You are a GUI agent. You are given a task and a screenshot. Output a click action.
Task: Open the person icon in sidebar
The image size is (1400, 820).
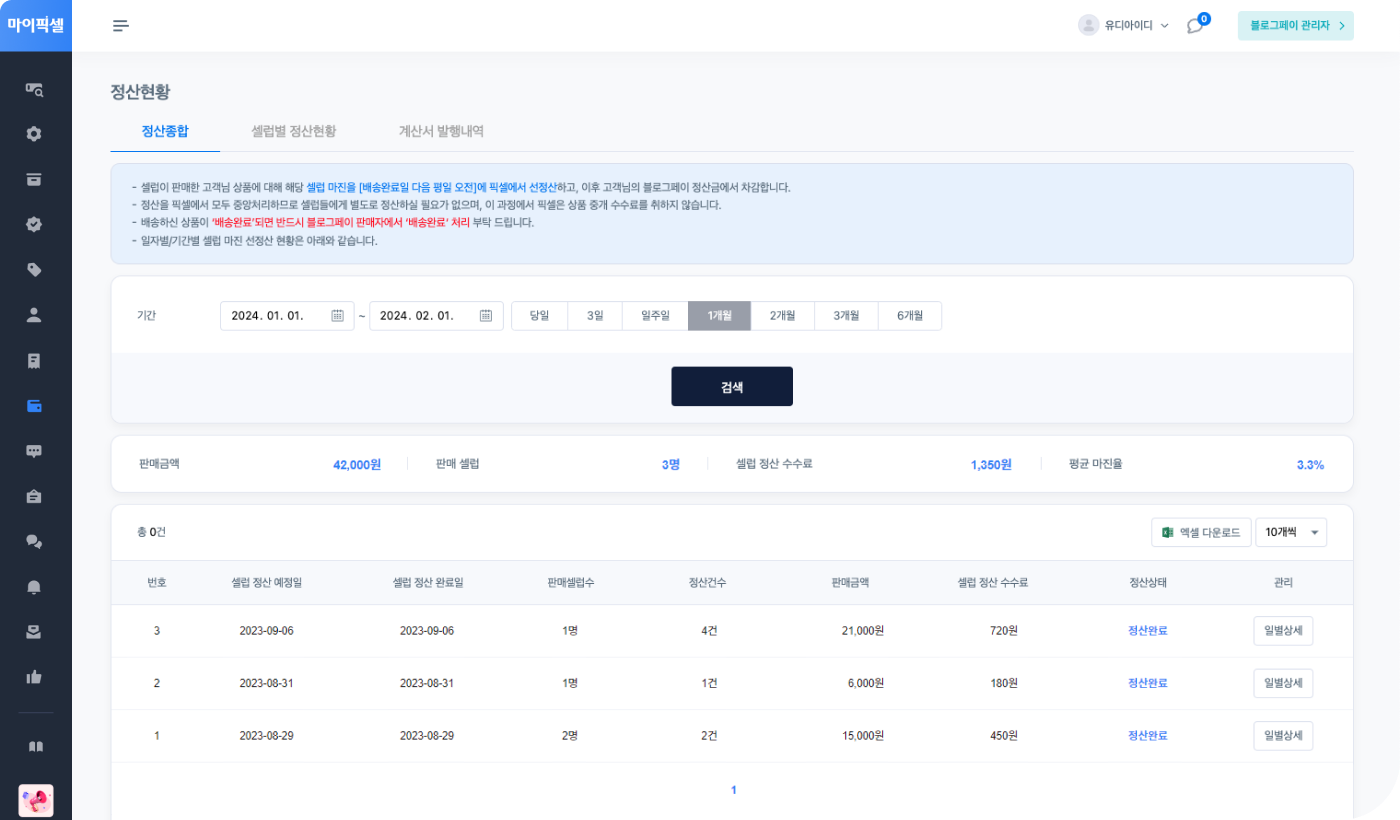point(35,315)
